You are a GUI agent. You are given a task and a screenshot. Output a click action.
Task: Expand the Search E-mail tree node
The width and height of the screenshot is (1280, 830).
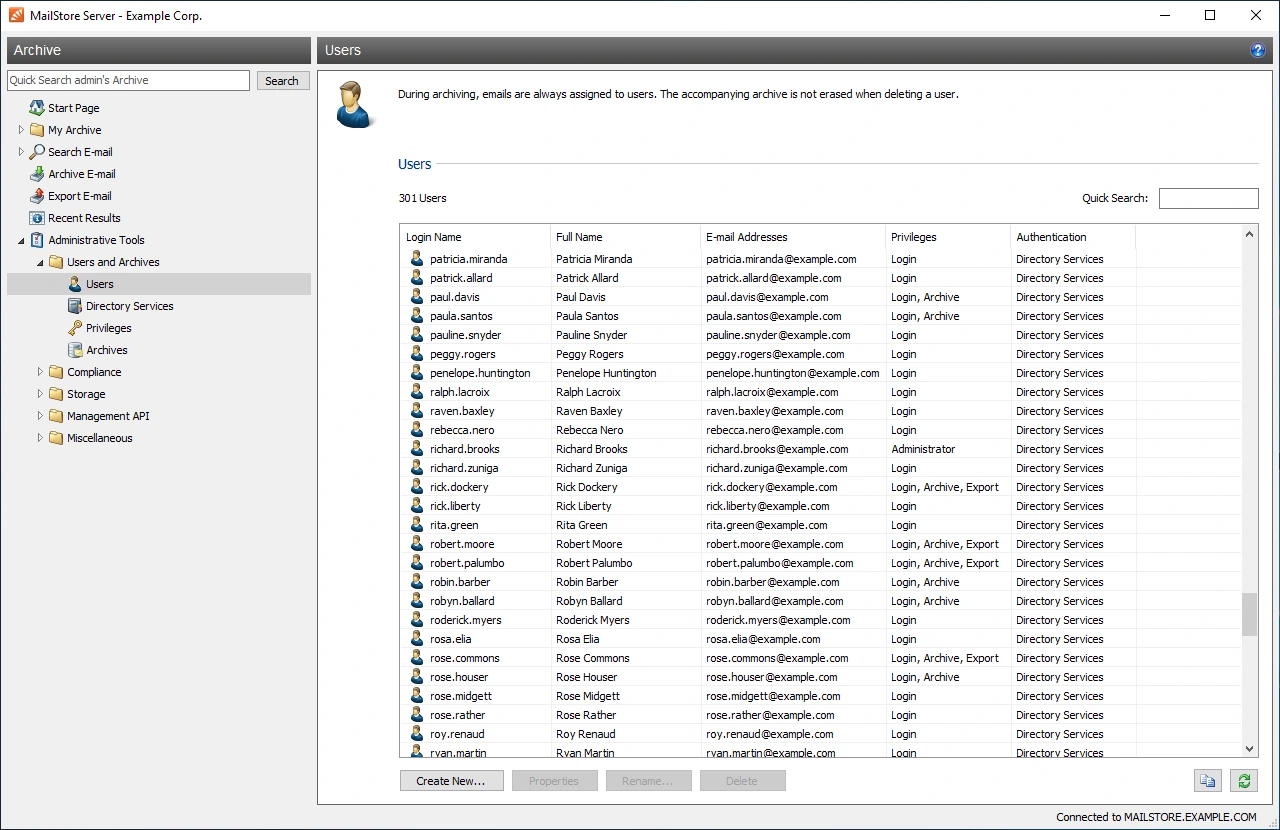(x=21, y=152)
